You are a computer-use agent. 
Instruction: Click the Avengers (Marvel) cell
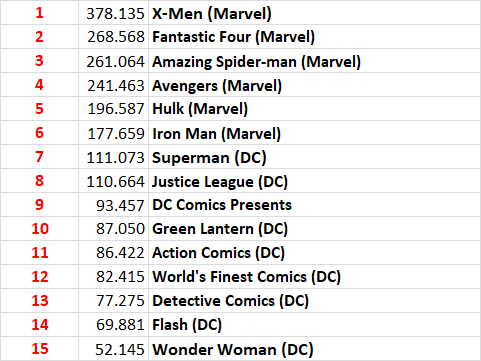click(x=314, y=85)
